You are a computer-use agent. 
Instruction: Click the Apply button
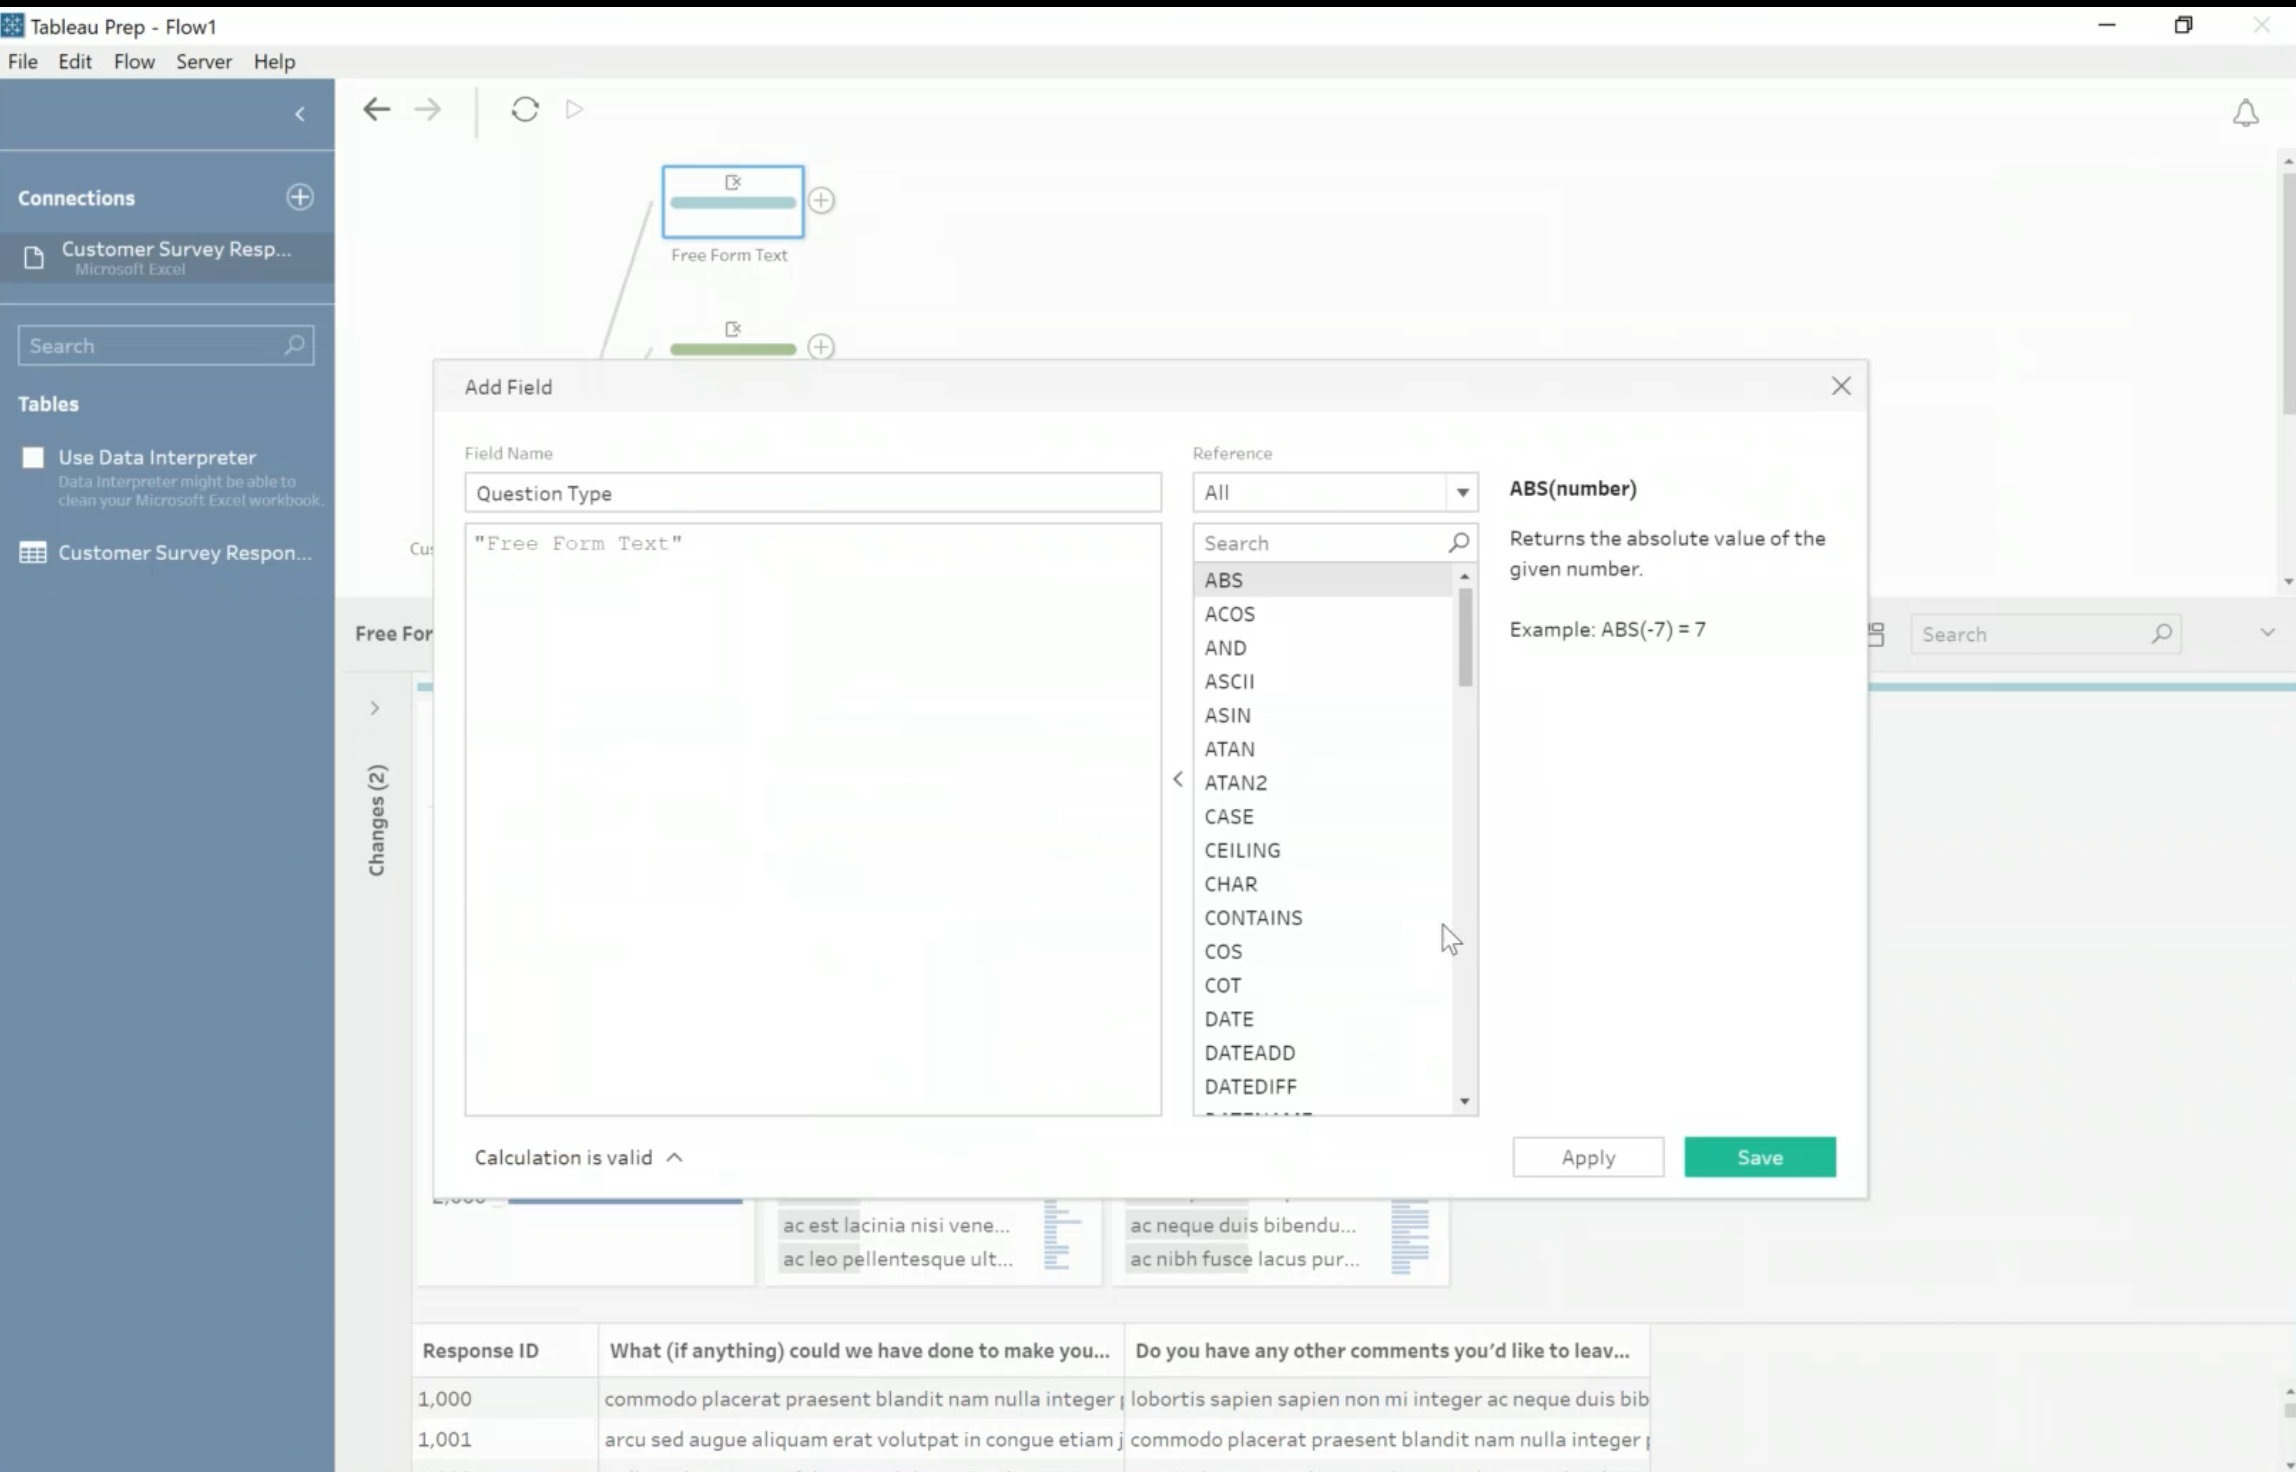(x=1588, y=1157)
